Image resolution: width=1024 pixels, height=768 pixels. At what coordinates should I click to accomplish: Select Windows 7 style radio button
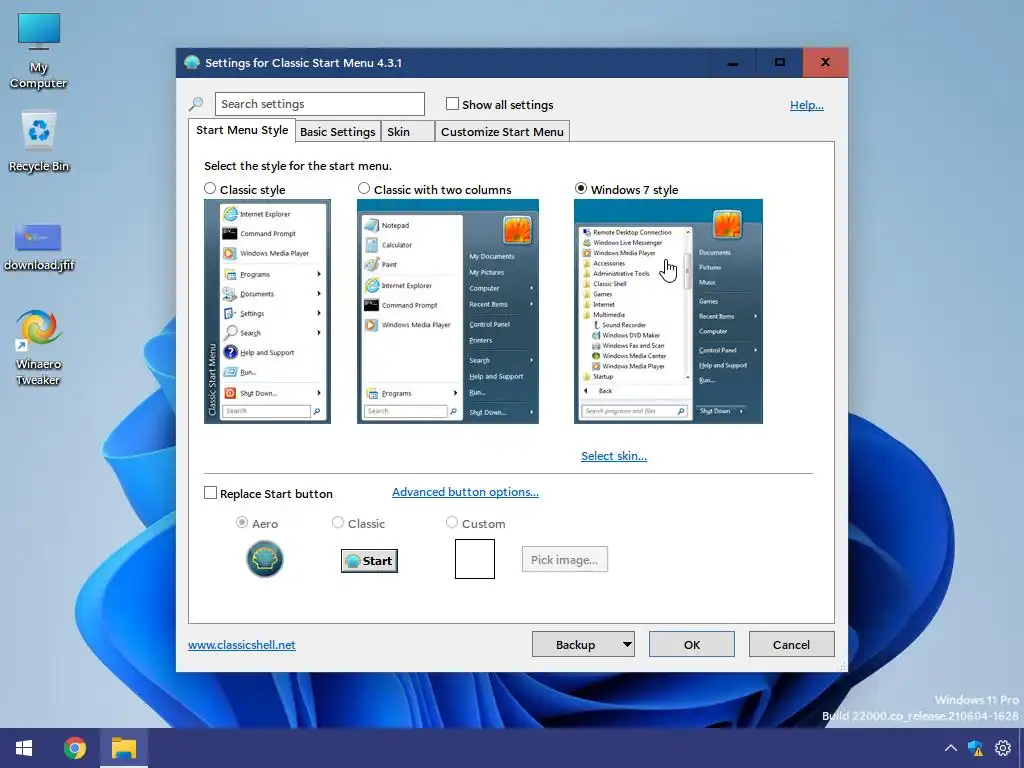pos(581,189)
